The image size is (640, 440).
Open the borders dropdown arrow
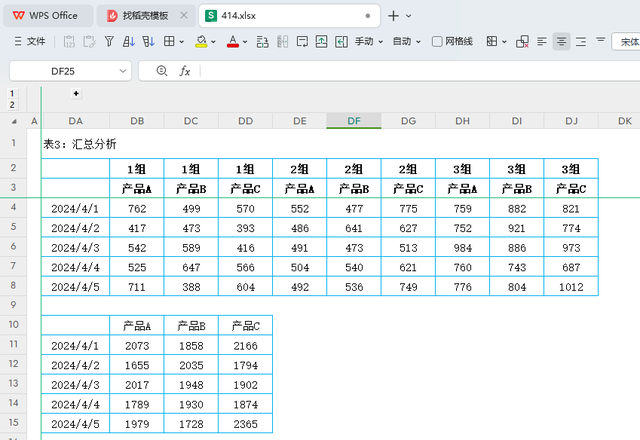[182, 42]
